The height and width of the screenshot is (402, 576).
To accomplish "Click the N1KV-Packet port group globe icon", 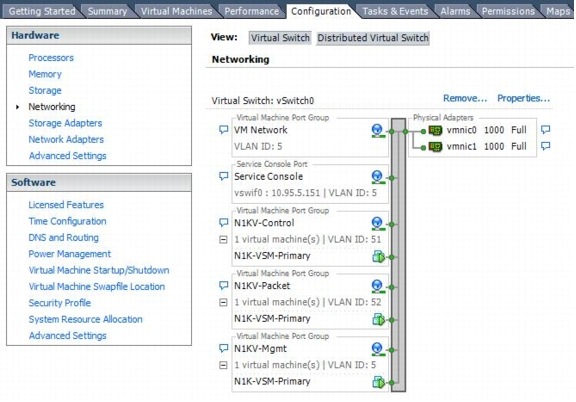I will coord(377,286).
